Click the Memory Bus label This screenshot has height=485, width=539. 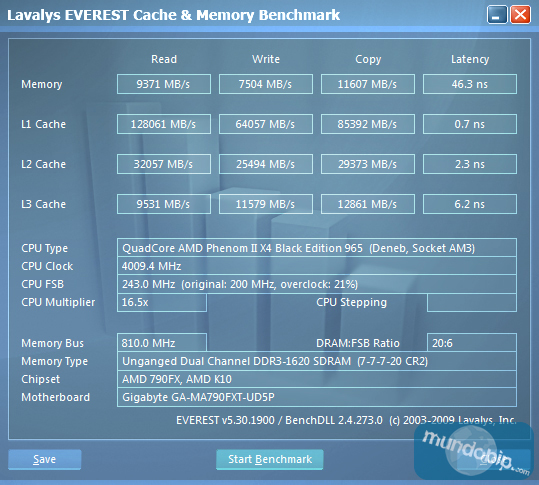pos(52,343)
